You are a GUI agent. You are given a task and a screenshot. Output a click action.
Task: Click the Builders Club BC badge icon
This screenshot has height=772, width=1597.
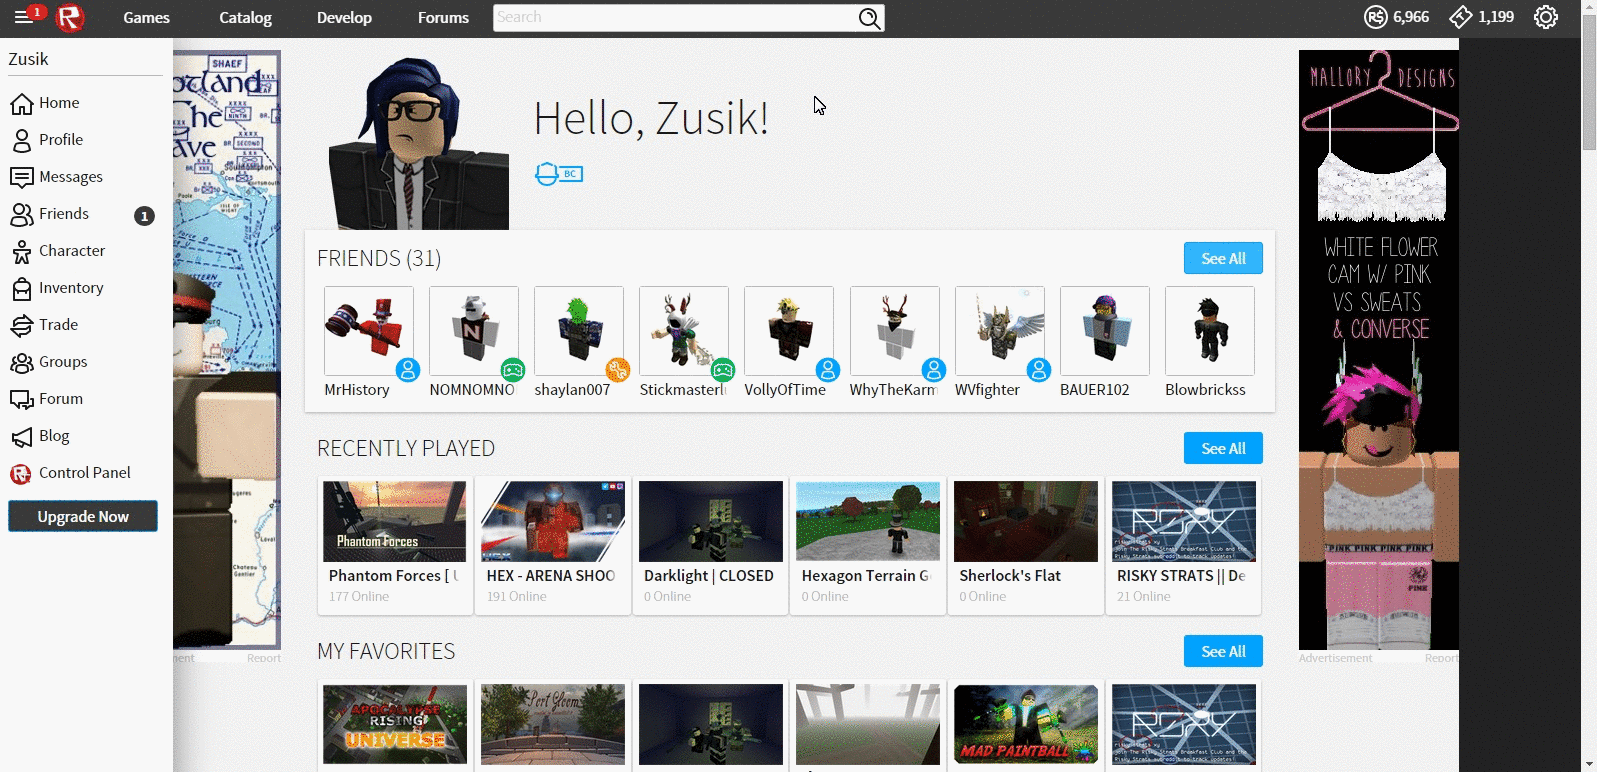click(x=559, y=174)
